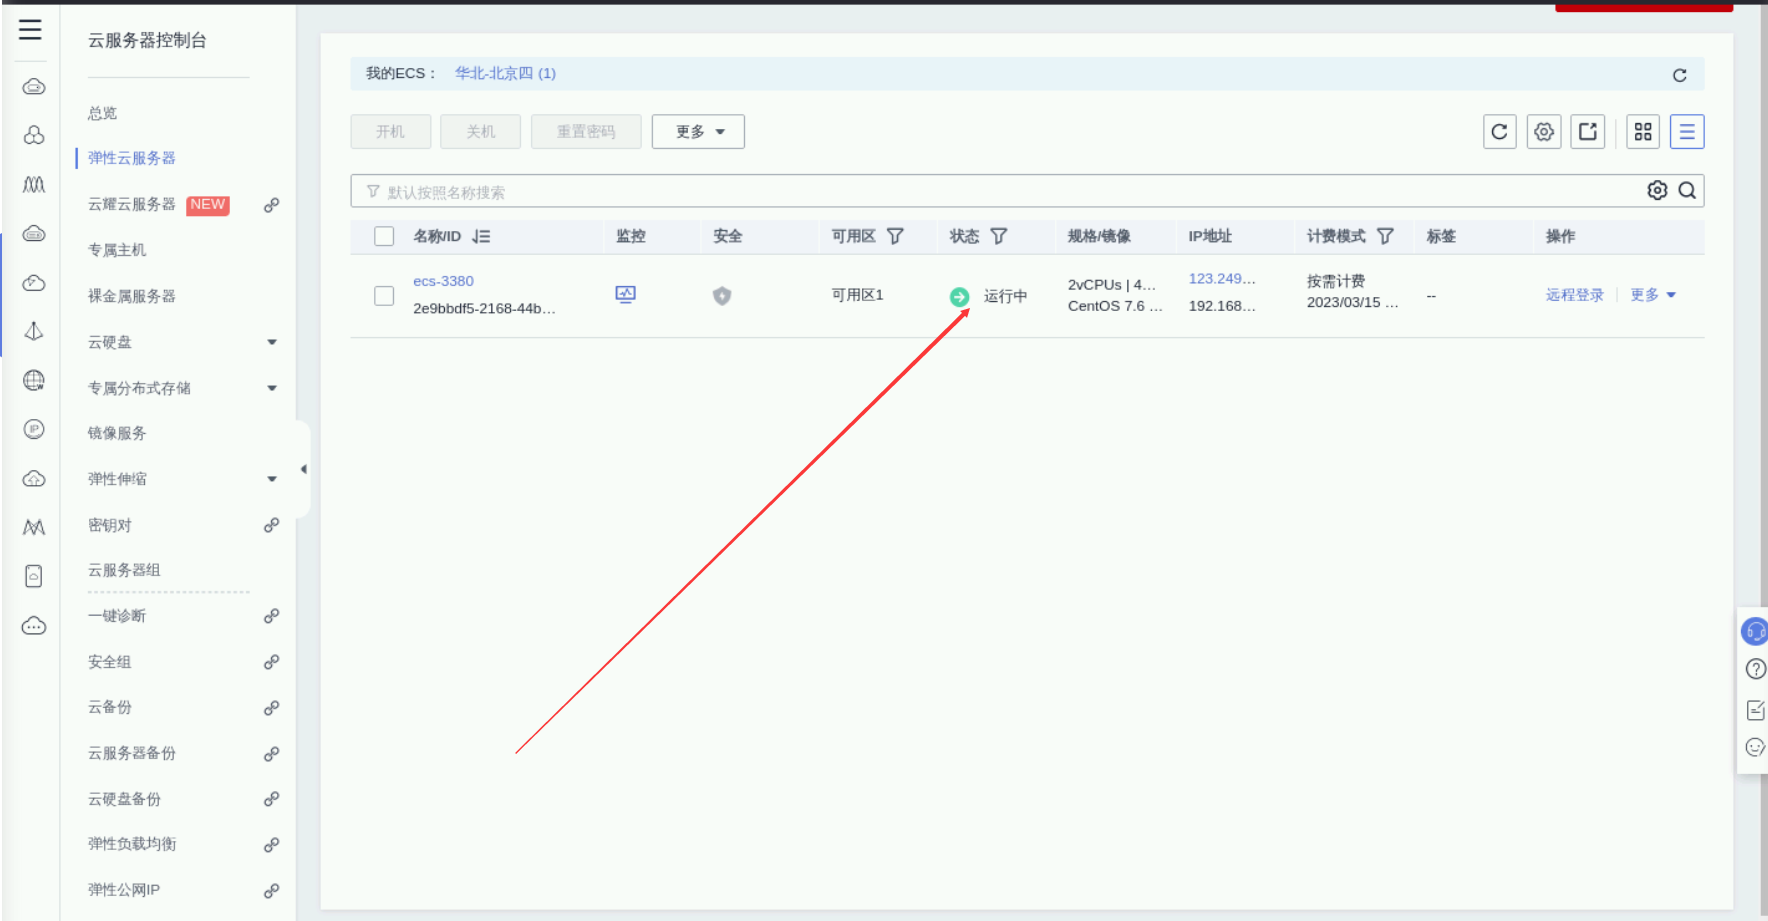
Task: Click the external link icon beside 一键诊断
Action: (271, 616)
